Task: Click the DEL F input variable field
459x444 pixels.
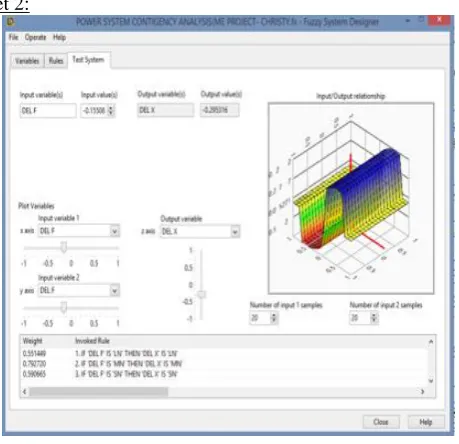Action: pos(48,110)
